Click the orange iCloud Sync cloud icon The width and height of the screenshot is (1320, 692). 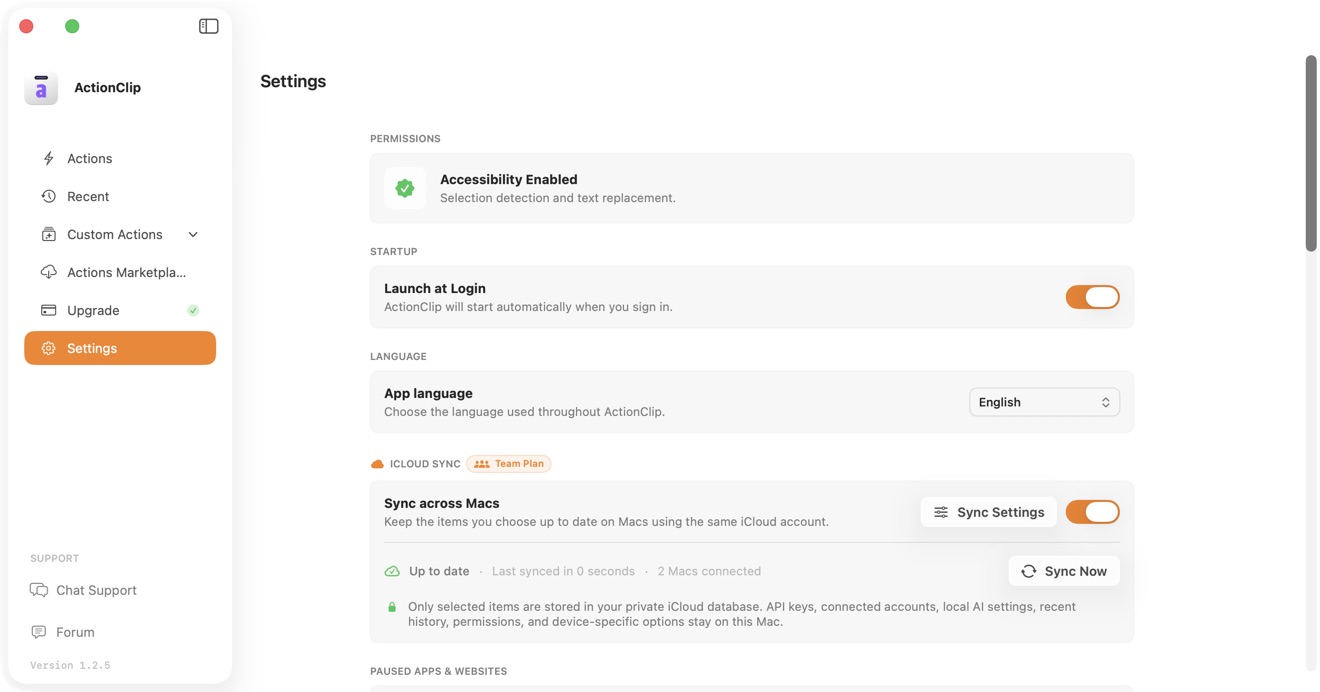(377, 464)
